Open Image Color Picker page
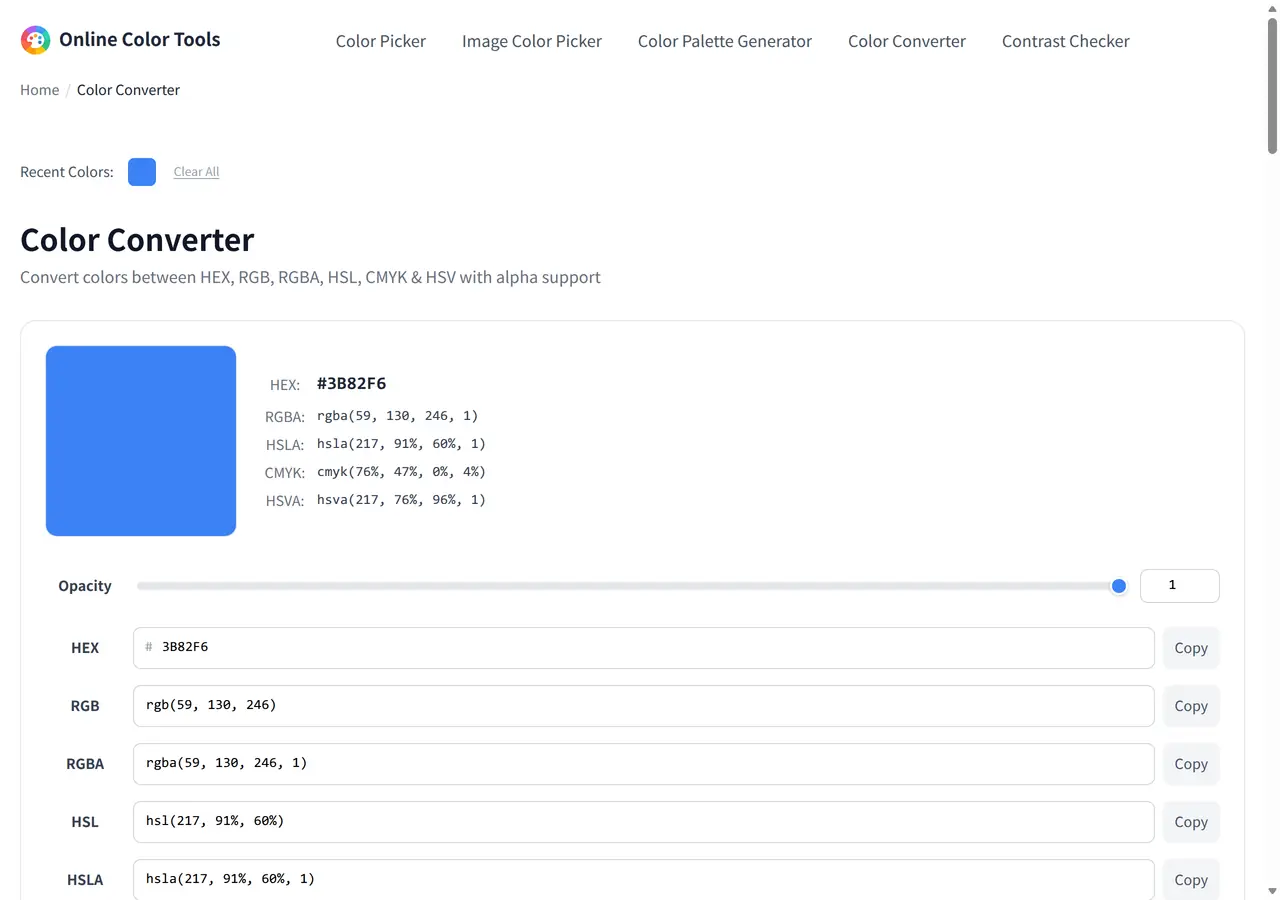 pos(532,41)
